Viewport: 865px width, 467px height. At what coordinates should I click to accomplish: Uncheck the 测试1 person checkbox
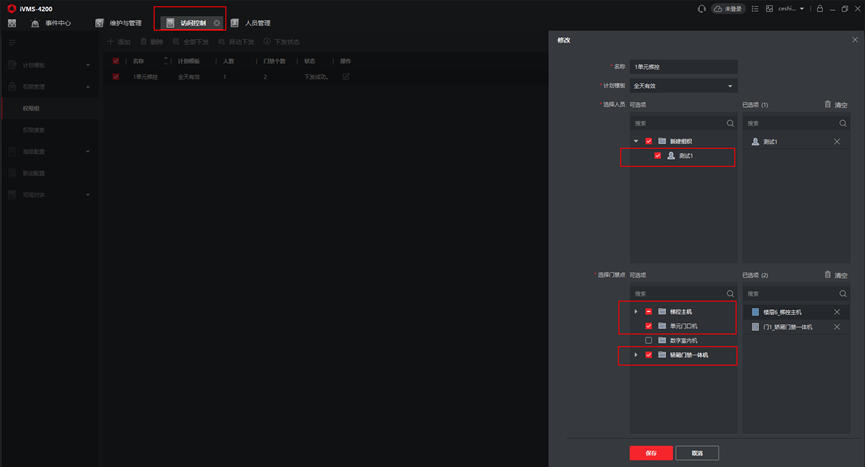tap(657, 156)
